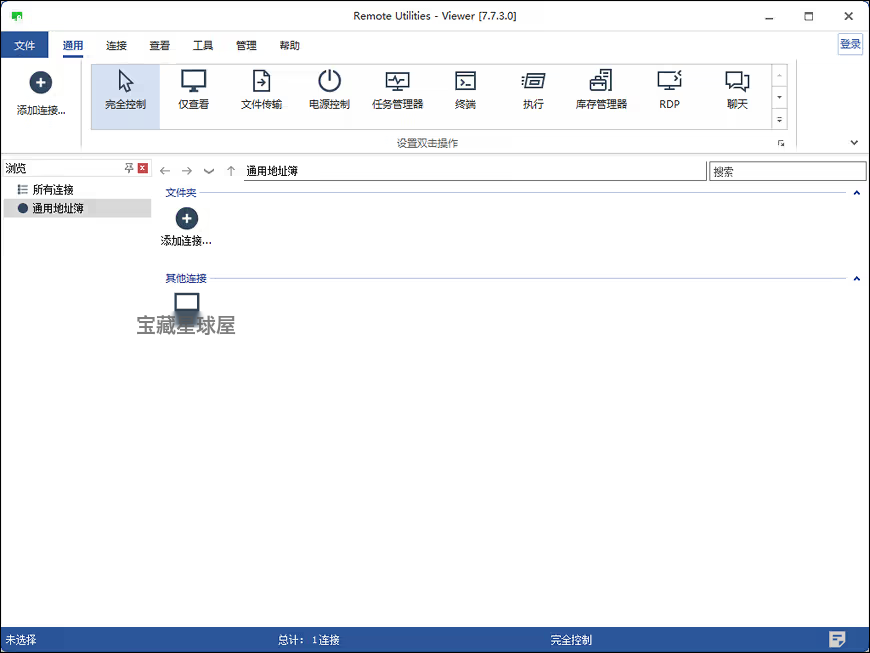Select the 完全控制 full control mode
The width and height of the screenshot is (870, 653).
(x=125, y=96)
